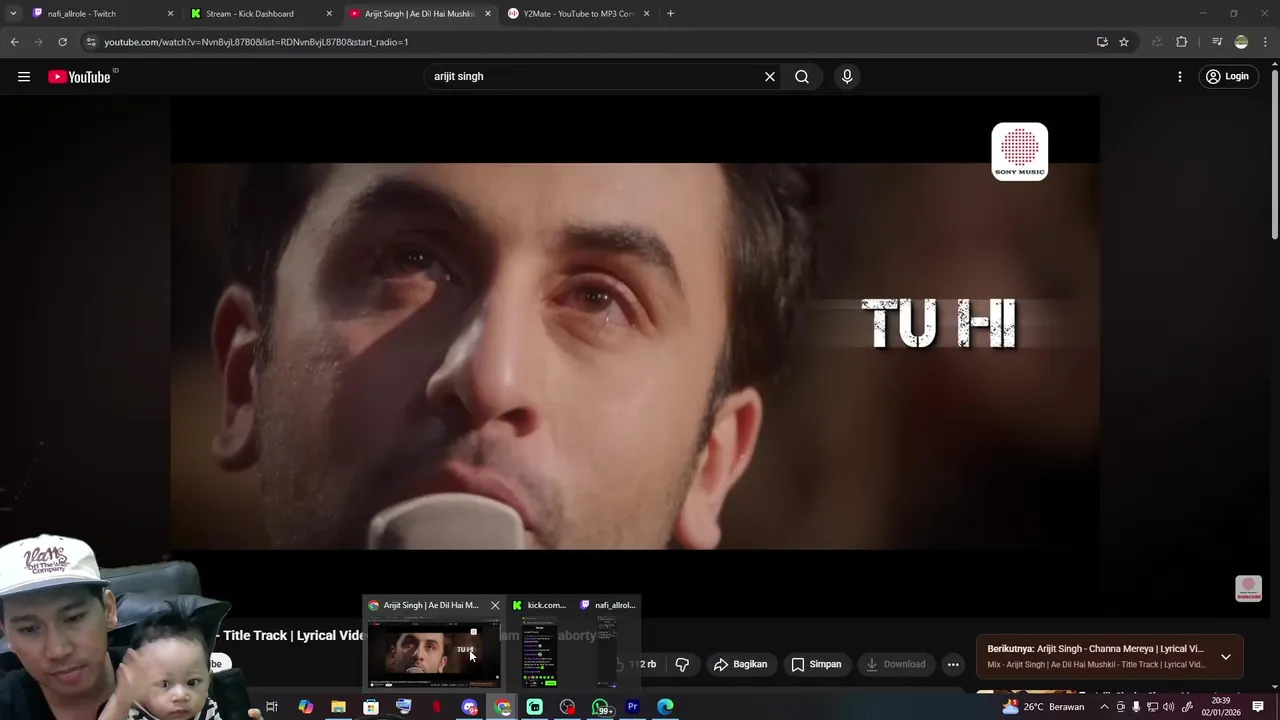Click the Login button
The width and height of the screenshot is (1280, 720).
(1227, 77)
